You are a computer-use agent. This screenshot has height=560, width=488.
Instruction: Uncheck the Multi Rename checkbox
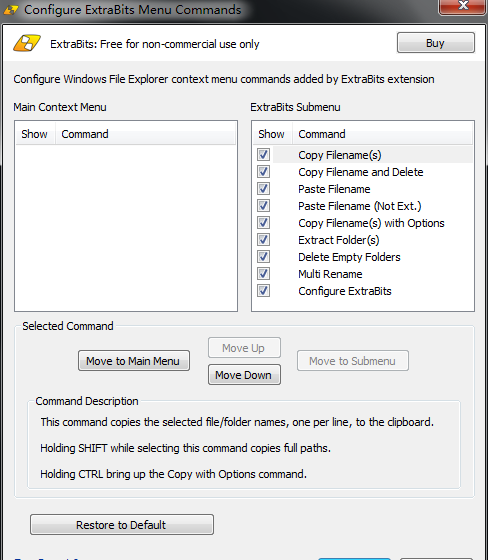tap(263, 274)
